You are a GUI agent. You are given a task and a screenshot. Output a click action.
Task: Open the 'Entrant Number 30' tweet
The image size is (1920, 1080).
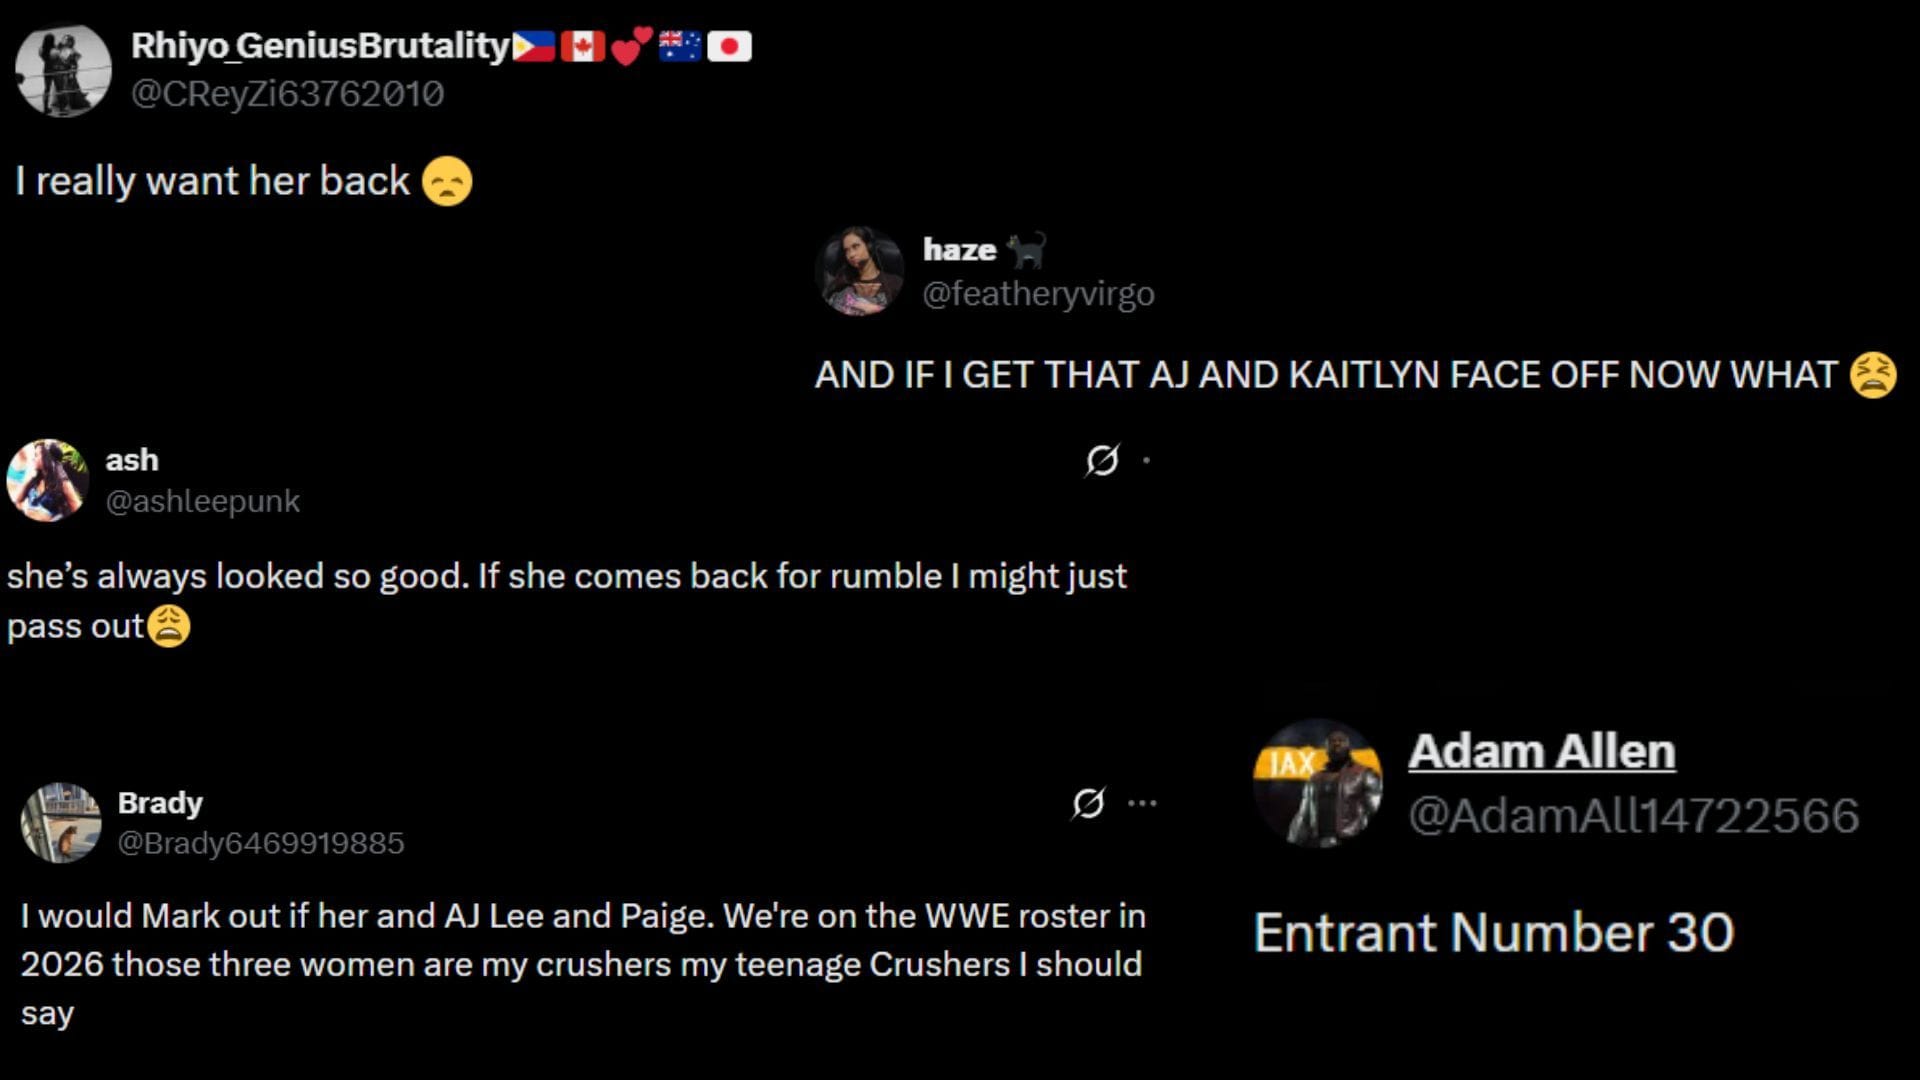tap(1493, 932)
